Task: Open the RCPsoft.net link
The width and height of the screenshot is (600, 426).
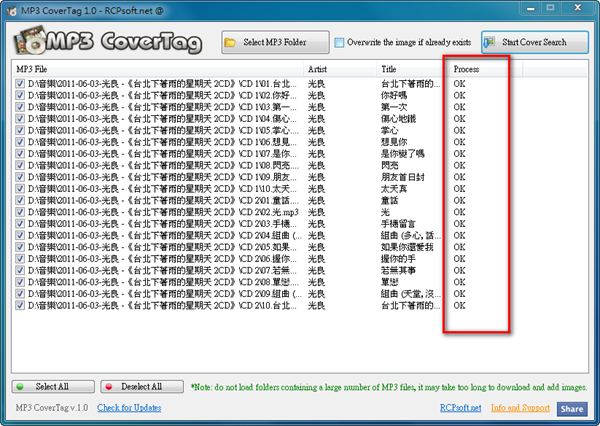Action: (x=460, y=408)
